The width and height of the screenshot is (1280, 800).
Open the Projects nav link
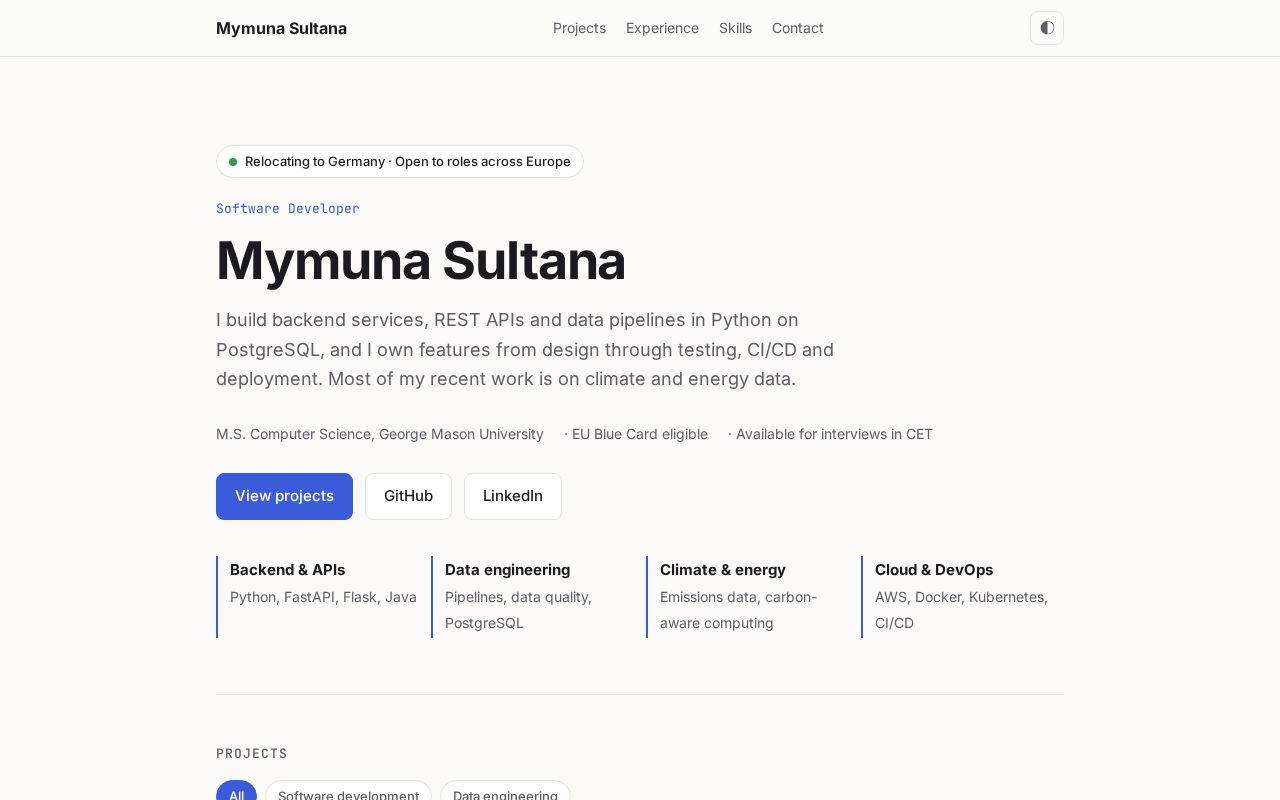coord(579,28)
